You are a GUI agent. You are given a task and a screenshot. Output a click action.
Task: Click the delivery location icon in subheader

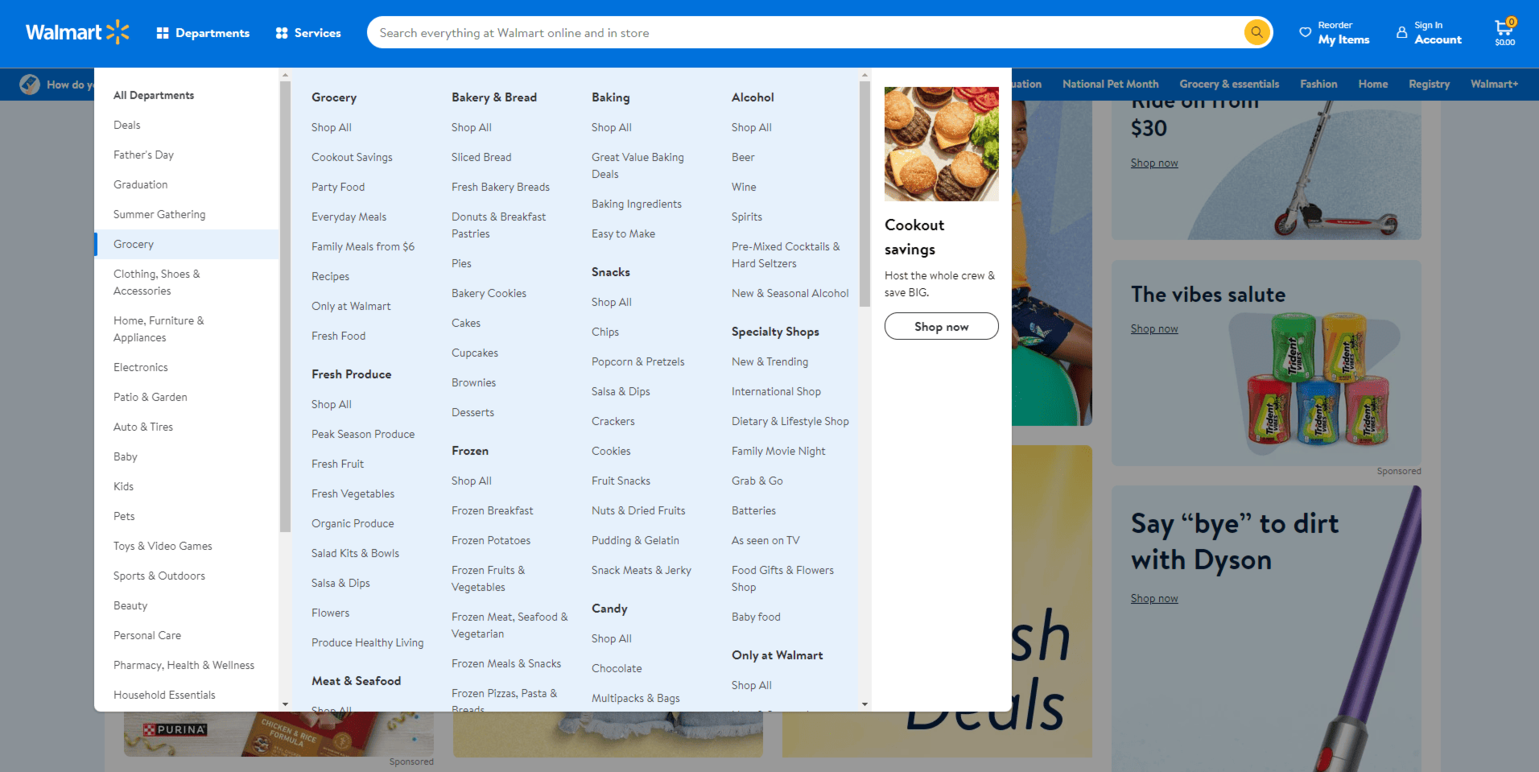pos(30,84)
